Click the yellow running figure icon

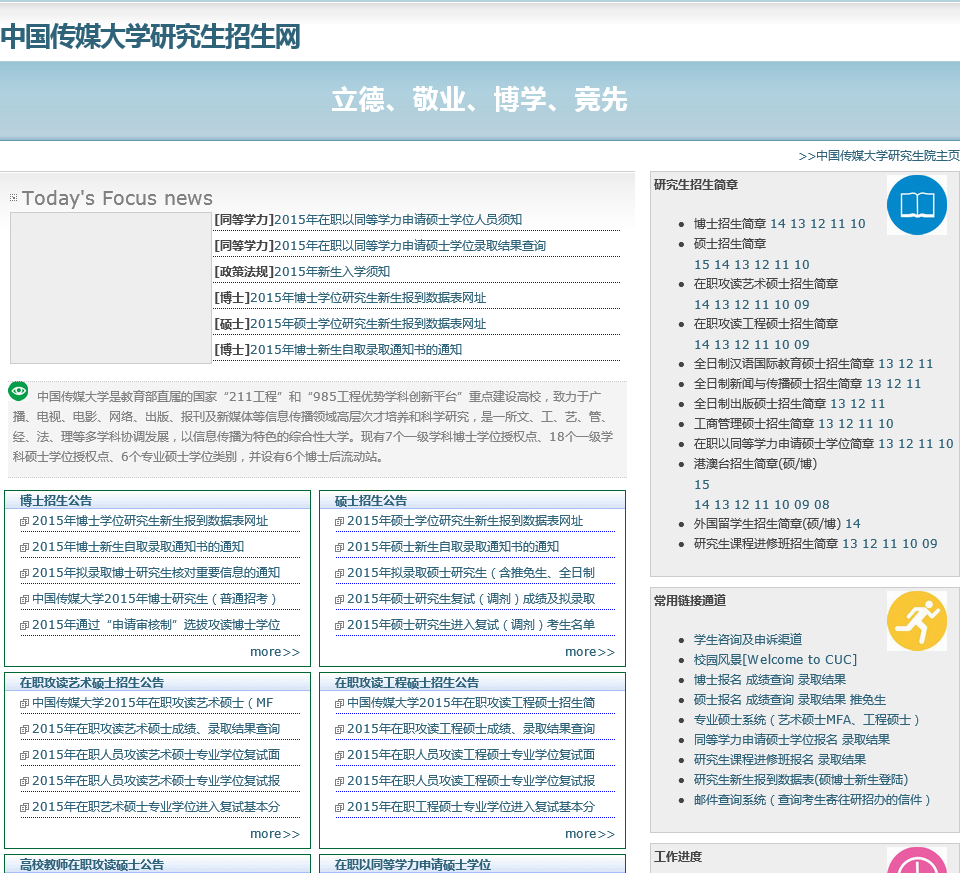(x=916, y=621)
